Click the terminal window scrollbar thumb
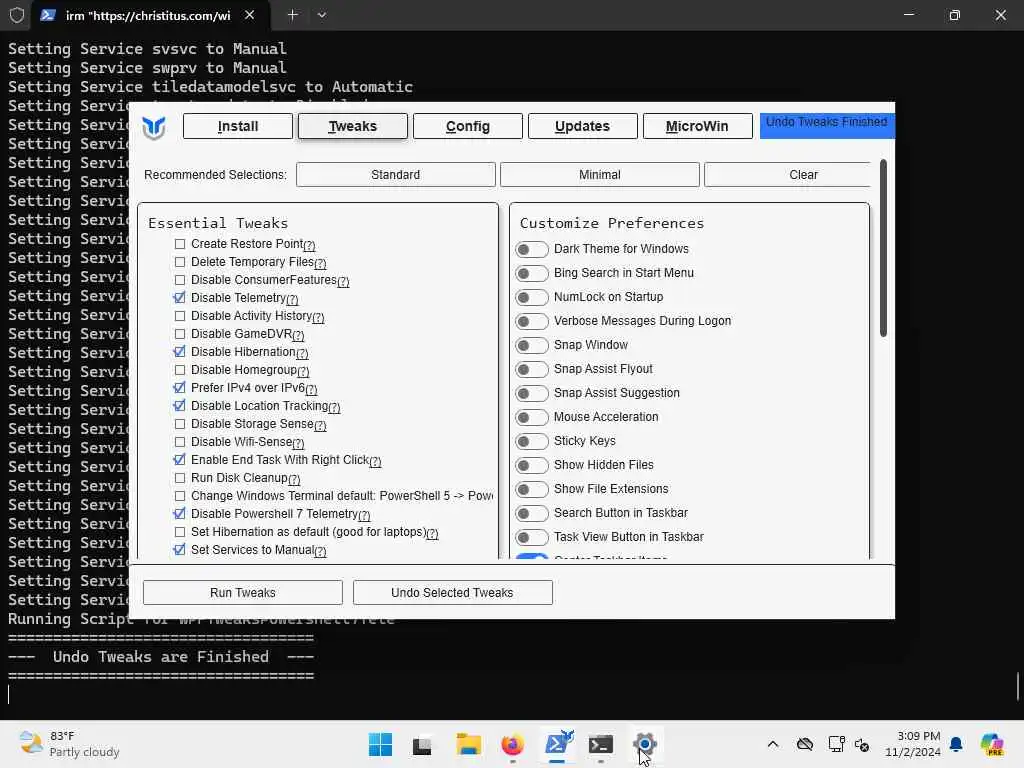This screenshot has height=768, width=1024. [x=1019, y=686]
